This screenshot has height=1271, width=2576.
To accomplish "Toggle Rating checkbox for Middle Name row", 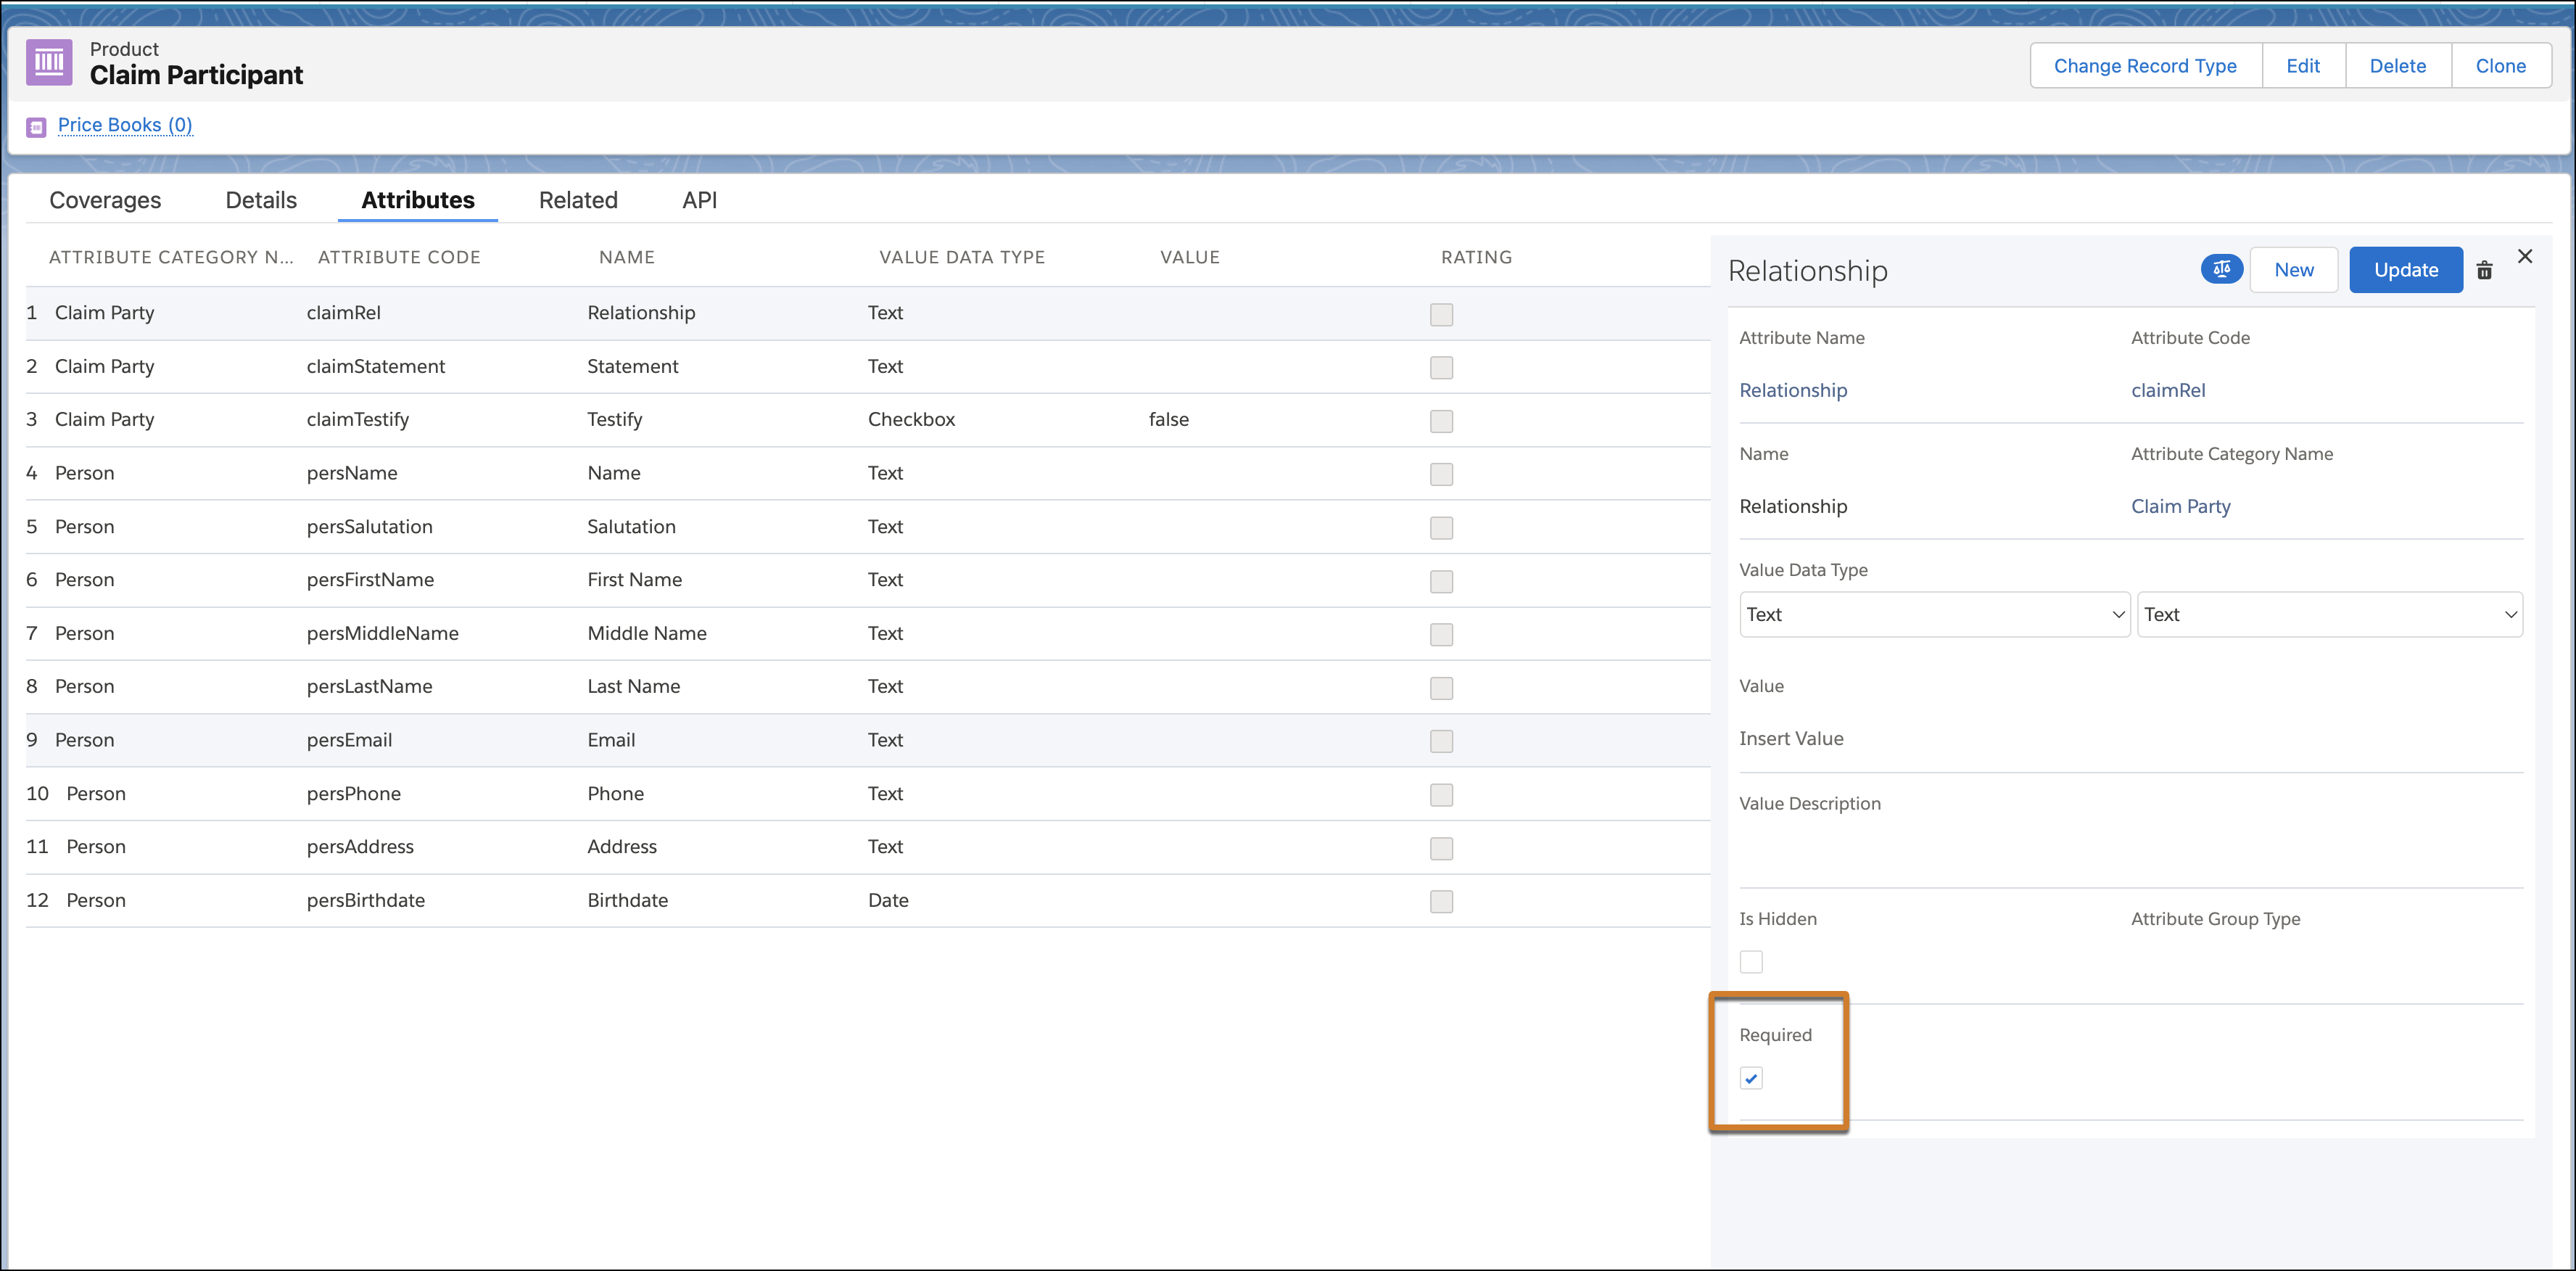I will click(x=1441, y=634).
